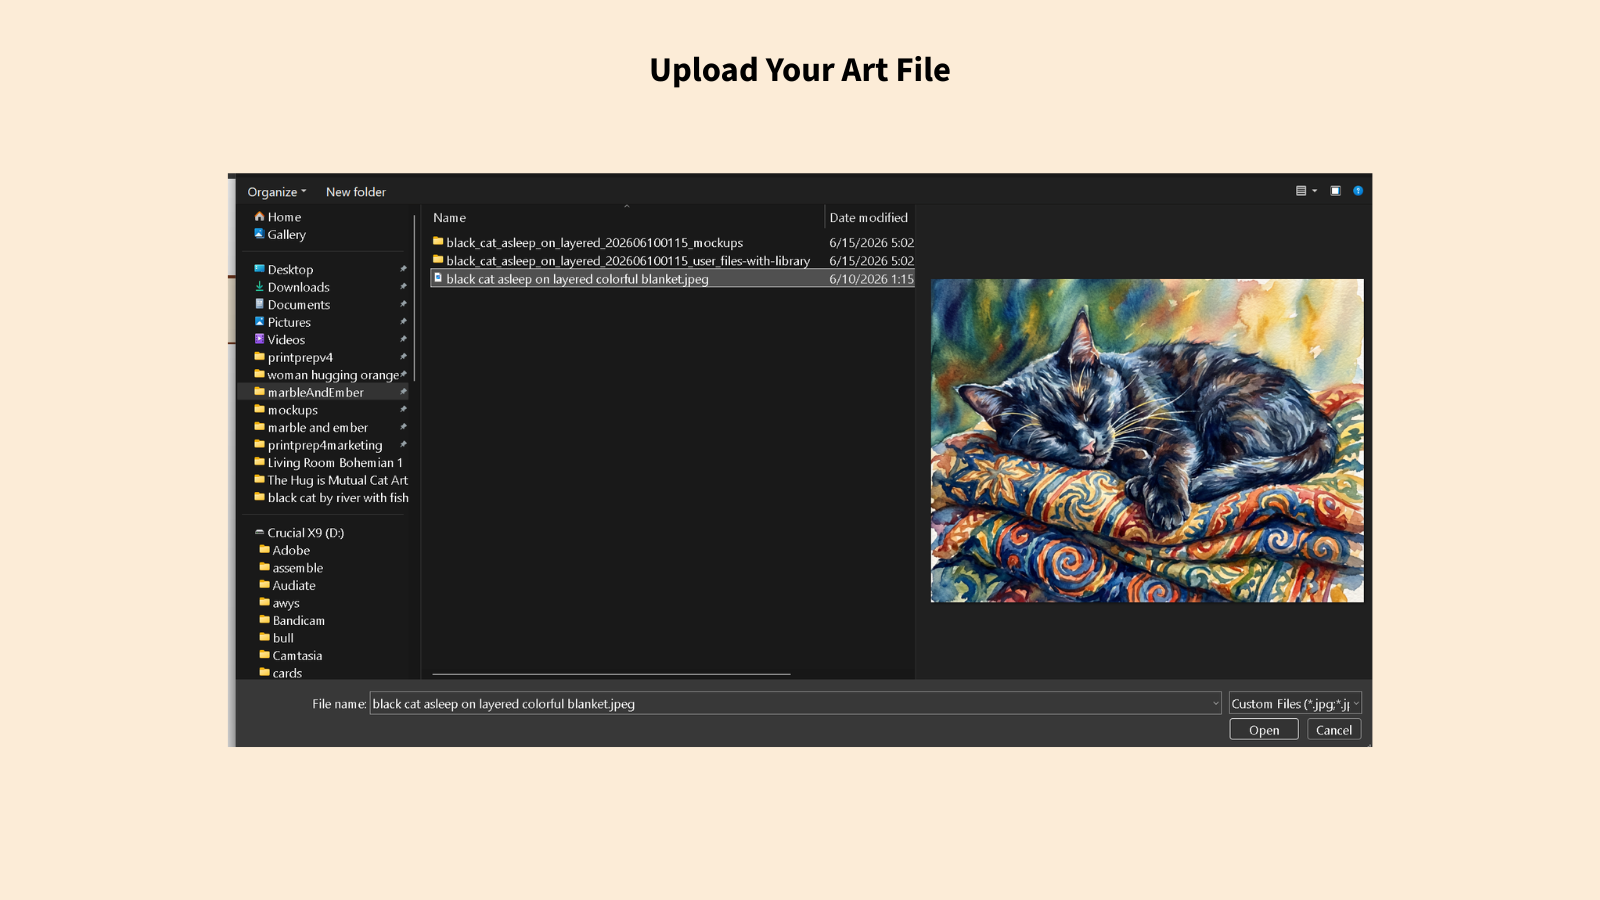This screenshot has height=900, width=1600.
Task: Click the Desktop pin icon
Action: pyautogui.click(x=403, y=269)
